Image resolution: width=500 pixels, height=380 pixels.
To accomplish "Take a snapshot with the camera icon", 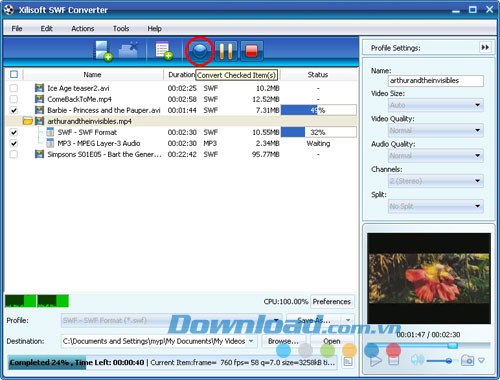I will 467,360.
